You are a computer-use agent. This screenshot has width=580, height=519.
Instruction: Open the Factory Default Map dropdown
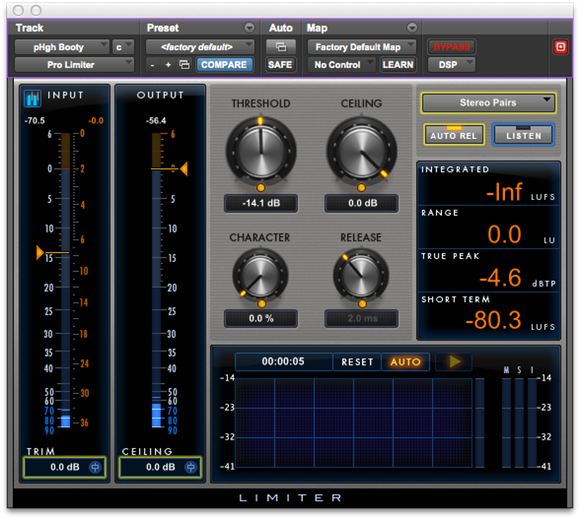362,47
